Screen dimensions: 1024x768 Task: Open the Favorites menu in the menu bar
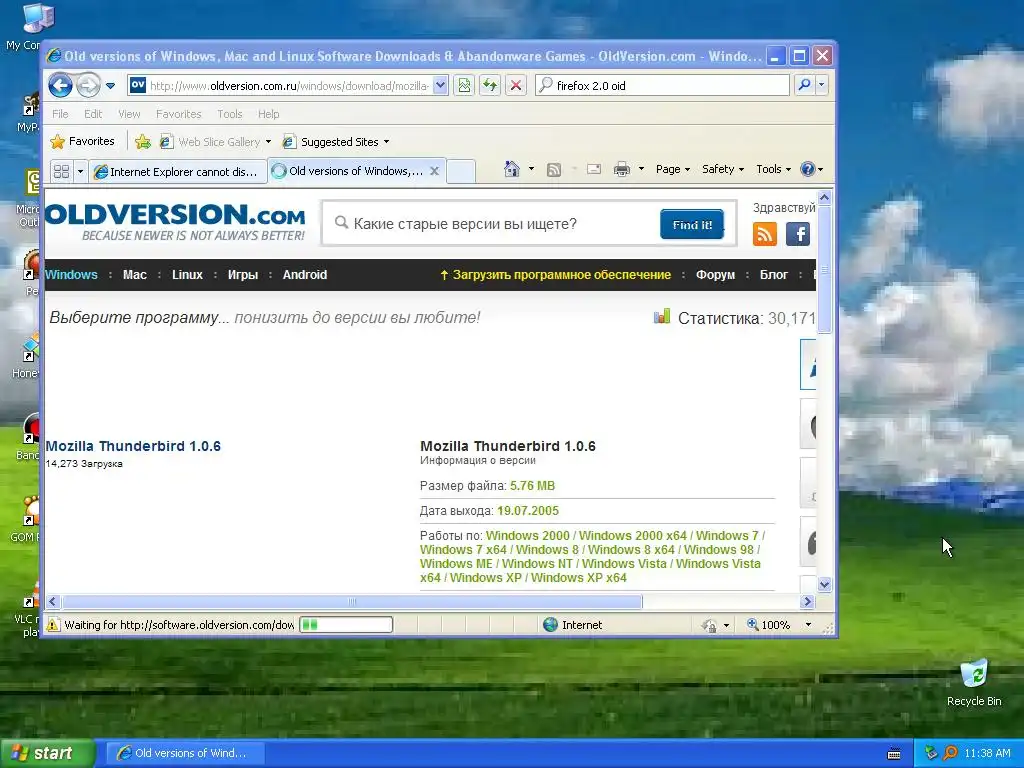pos(178,114)
